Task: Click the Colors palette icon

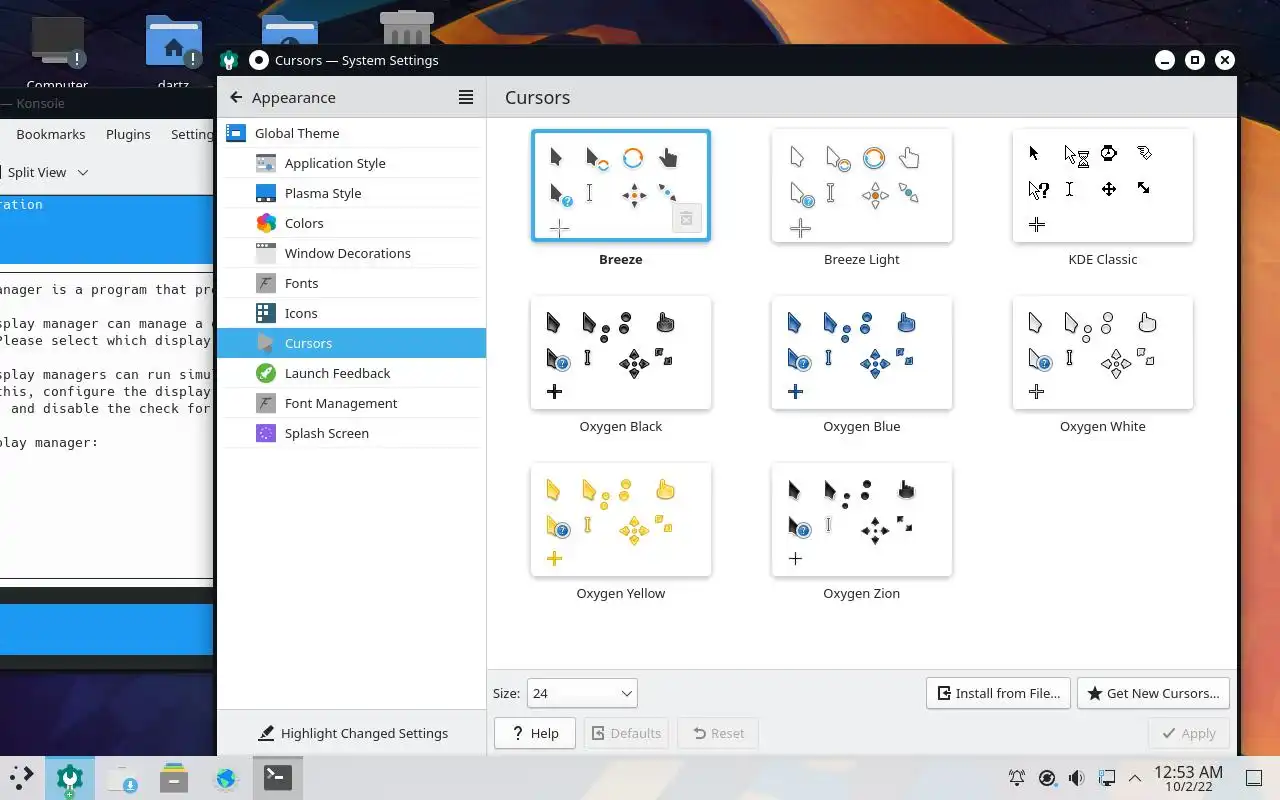Action: point(265,223)
